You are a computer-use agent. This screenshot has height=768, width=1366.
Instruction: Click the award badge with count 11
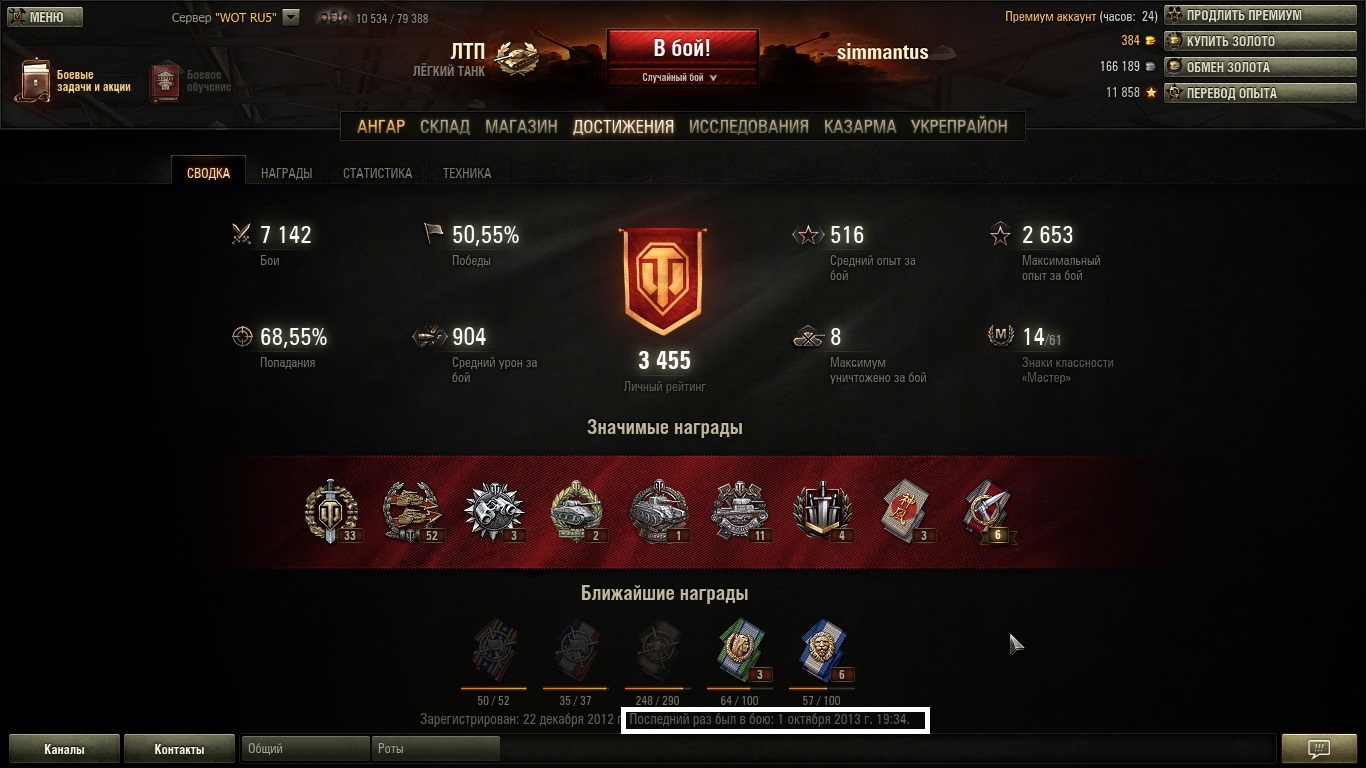pyautogui.click(x=739, y=510)
